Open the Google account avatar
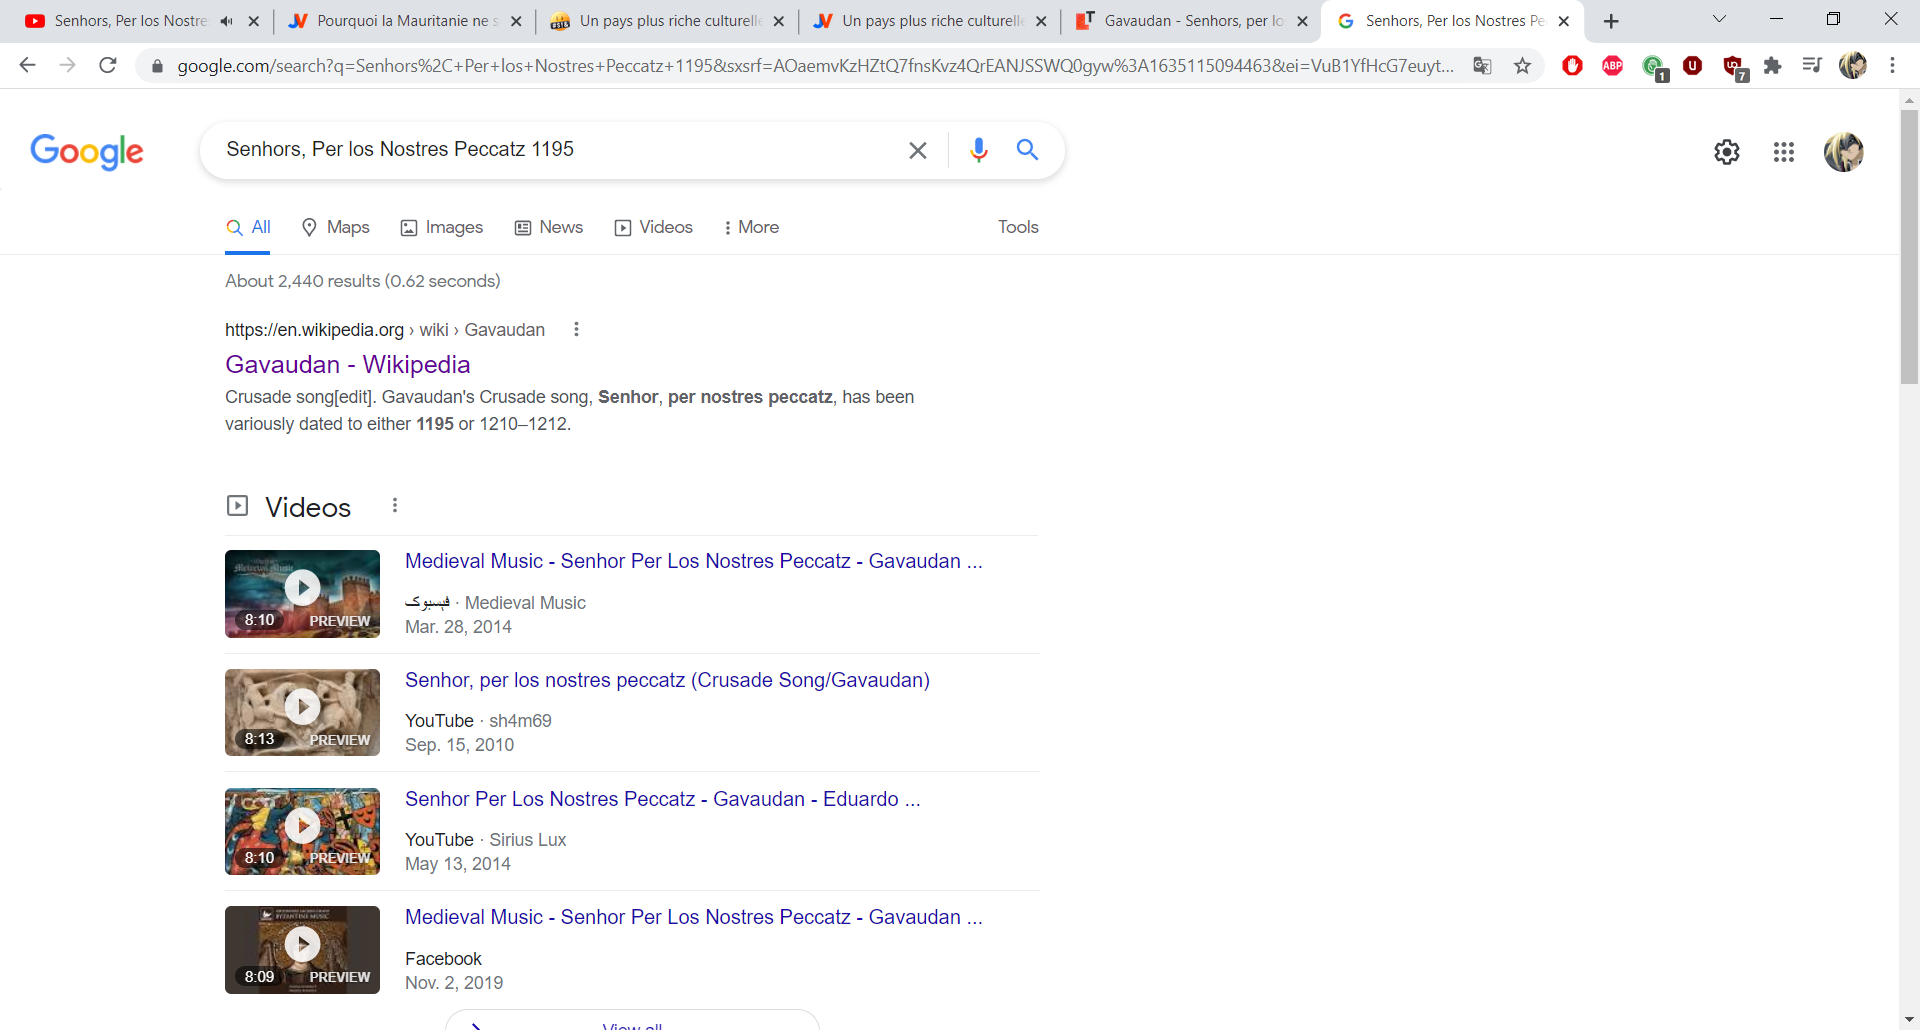This screenshot has width=1920, height=1030. 1844,152
